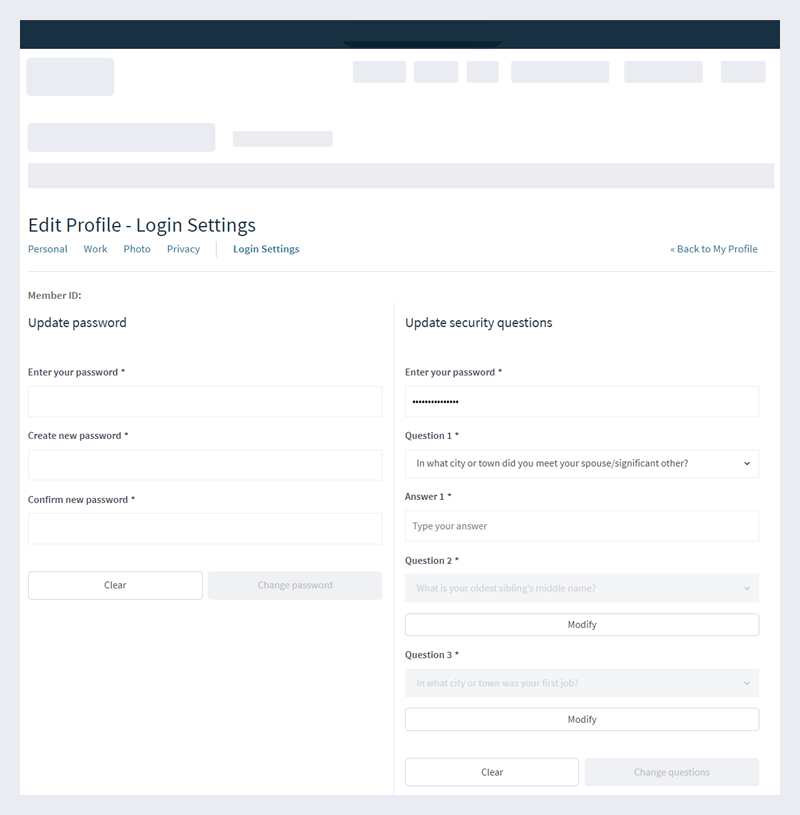
Task: Switch to the Photo tab
Action: [137, 249]
